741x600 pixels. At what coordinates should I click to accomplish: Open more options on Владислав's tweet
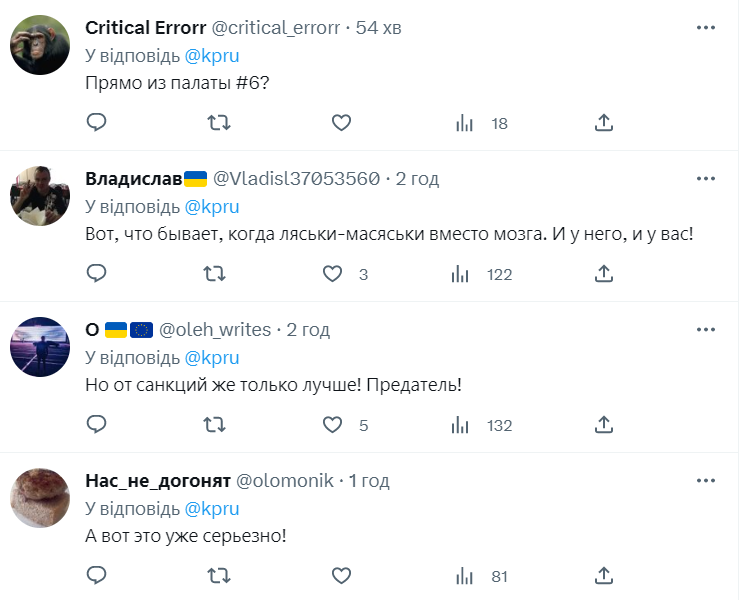tap(706, 178)
